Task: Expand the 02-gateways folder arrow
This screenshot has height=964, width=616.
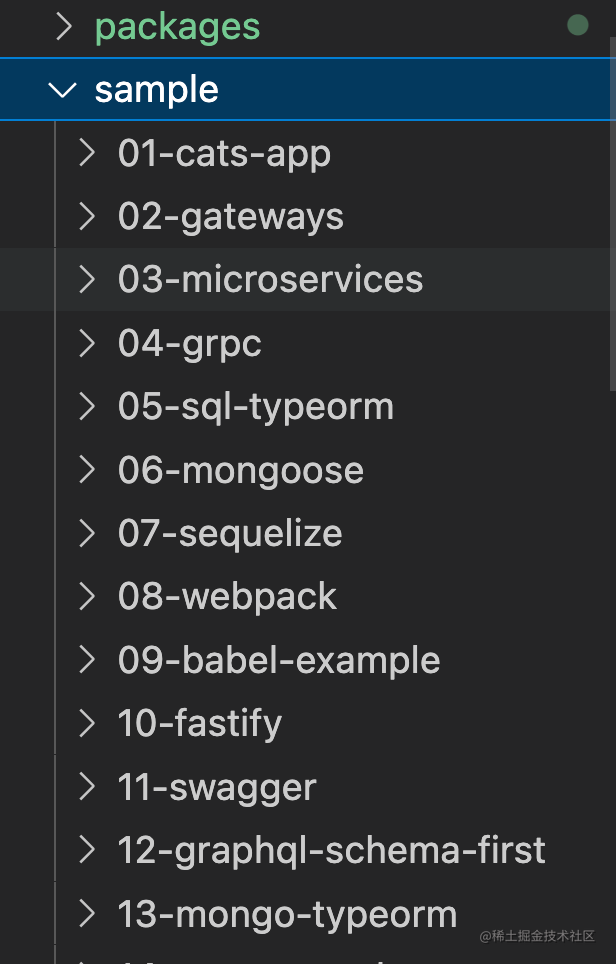Action: point(87,216)
